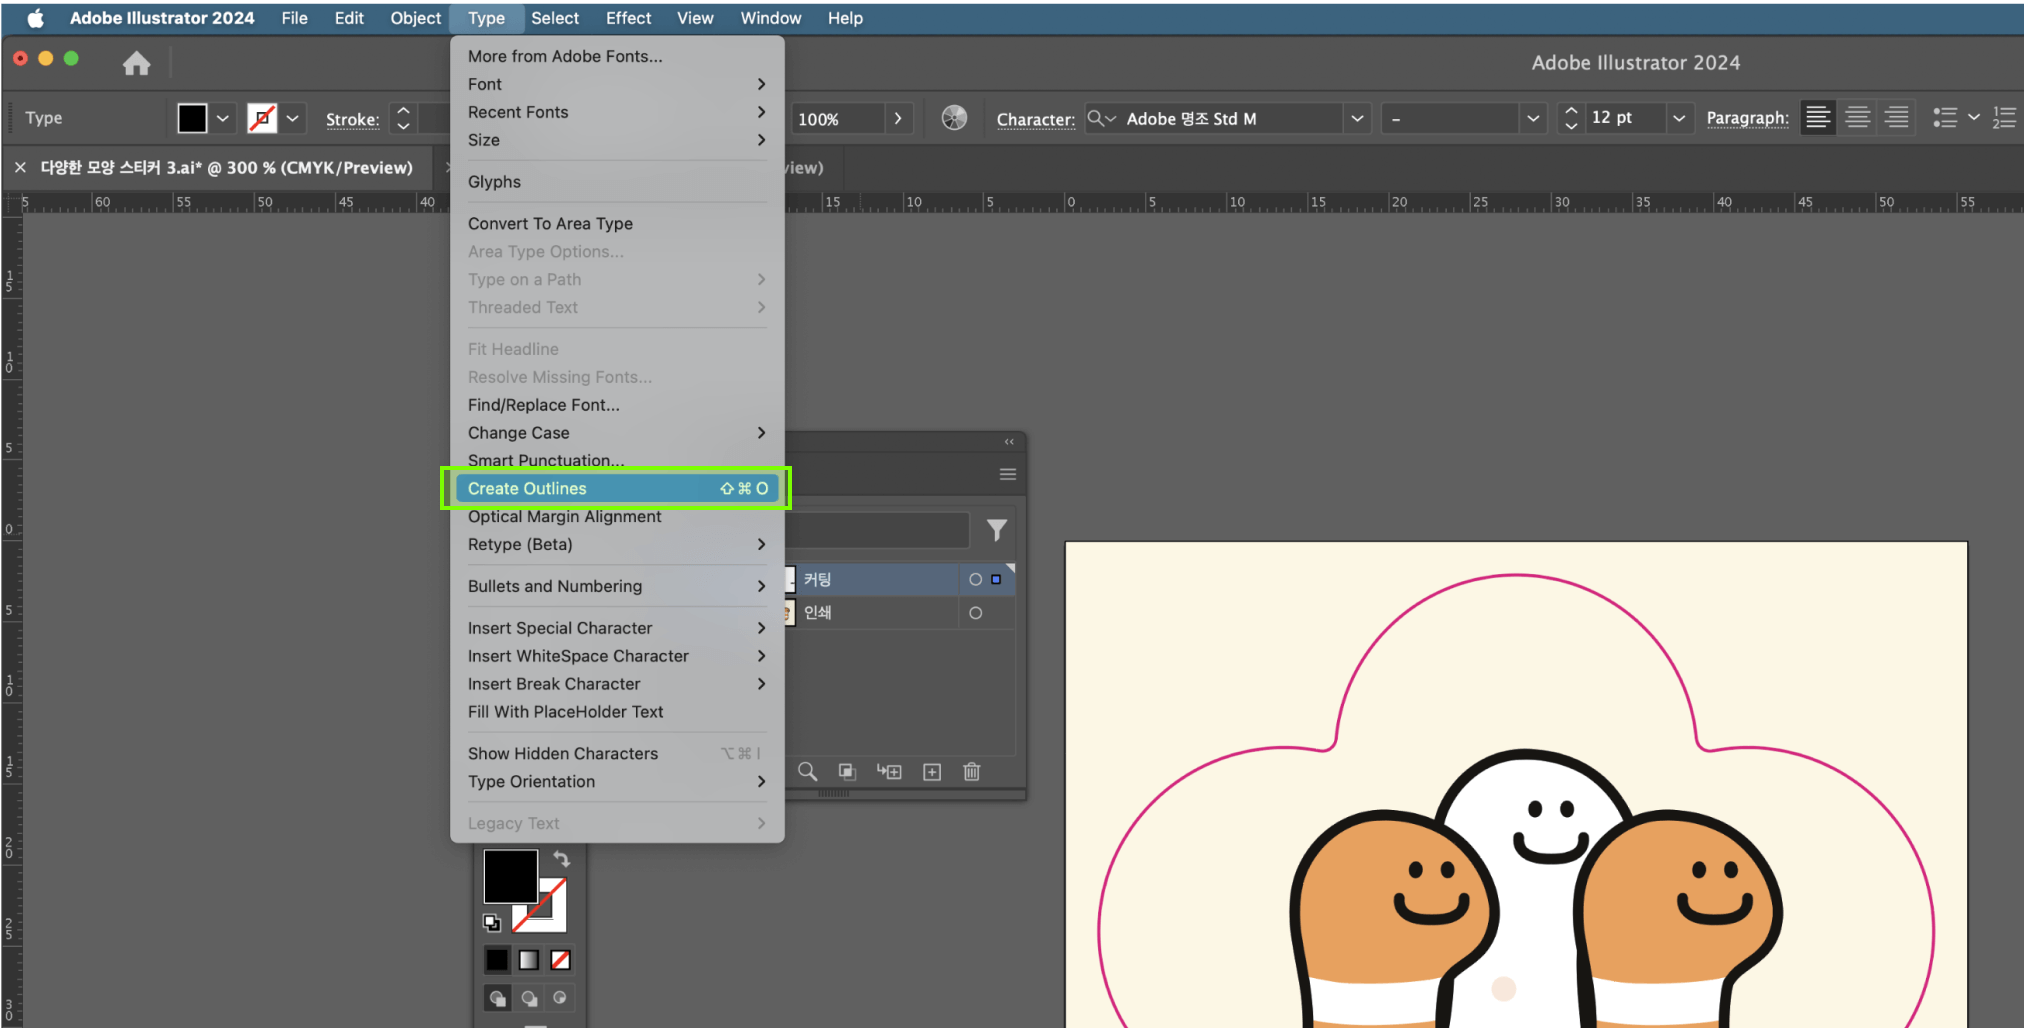The image size is (2024, 1028).
Task: Click the layer filter funnel icon
Action: 997,530
